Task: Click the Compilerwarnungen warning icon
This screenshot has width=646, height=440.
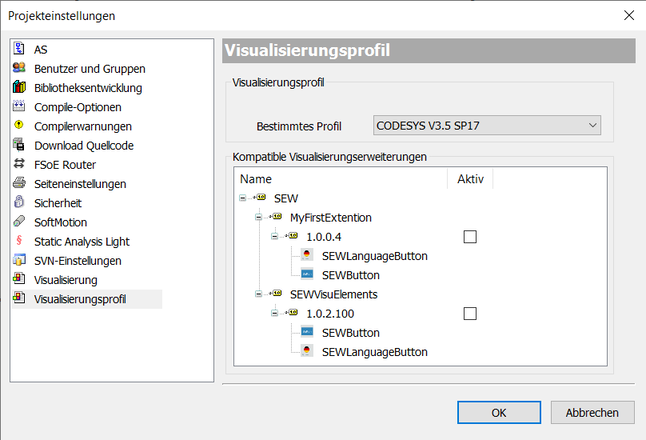Action: 20,126
